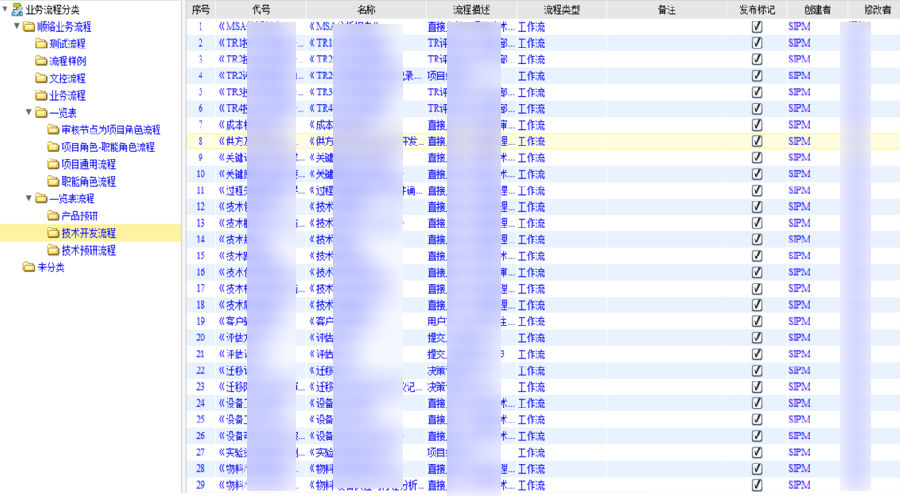Toggle the 发布标记 checkbox in row 26
The width and height of the screenshot is (900, 496).
click(757, 436)
